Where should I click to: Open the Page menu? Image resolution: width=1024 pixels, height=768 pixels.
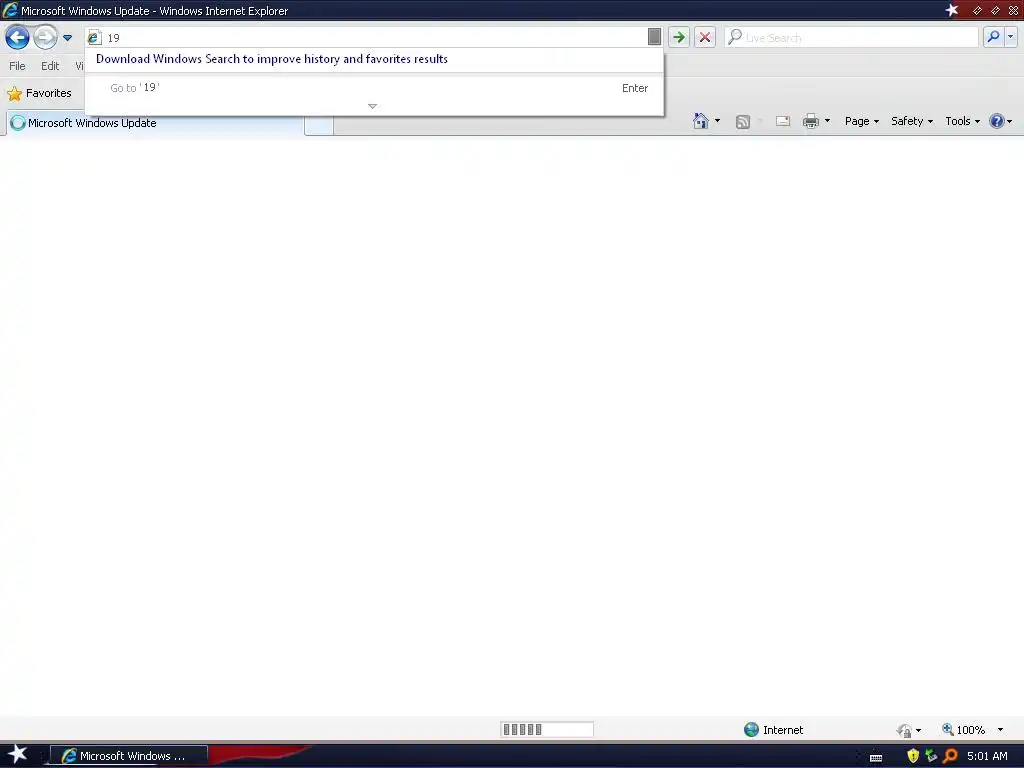[x=861, y=121]
